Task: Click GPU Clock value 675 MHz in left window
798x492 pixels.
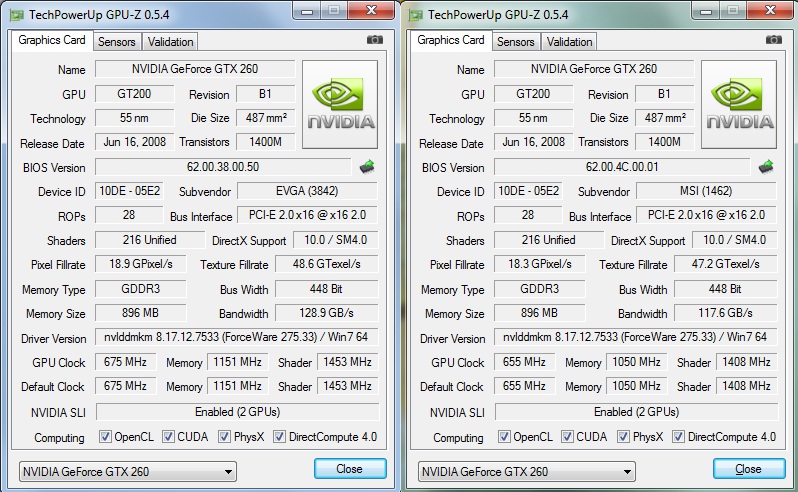Action: point(125,362)
